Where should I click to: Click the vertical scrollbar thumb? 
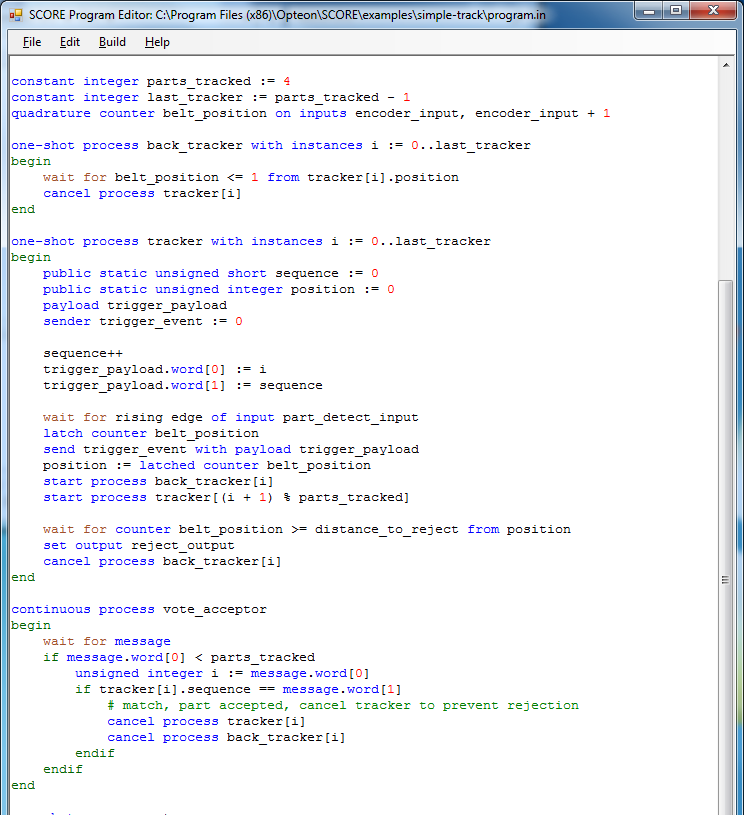point(727,580)
